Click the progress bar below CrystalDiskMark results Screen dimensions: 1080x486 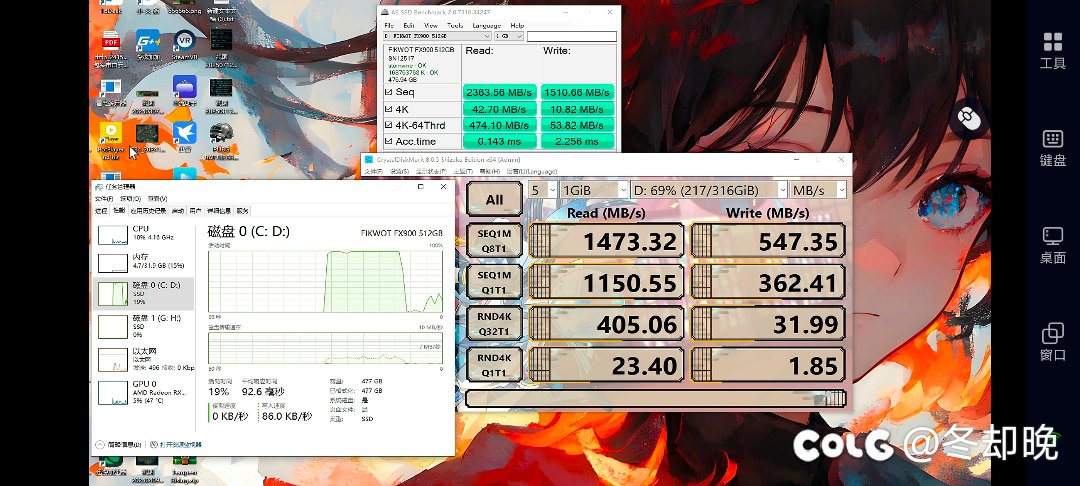point(656,399)
